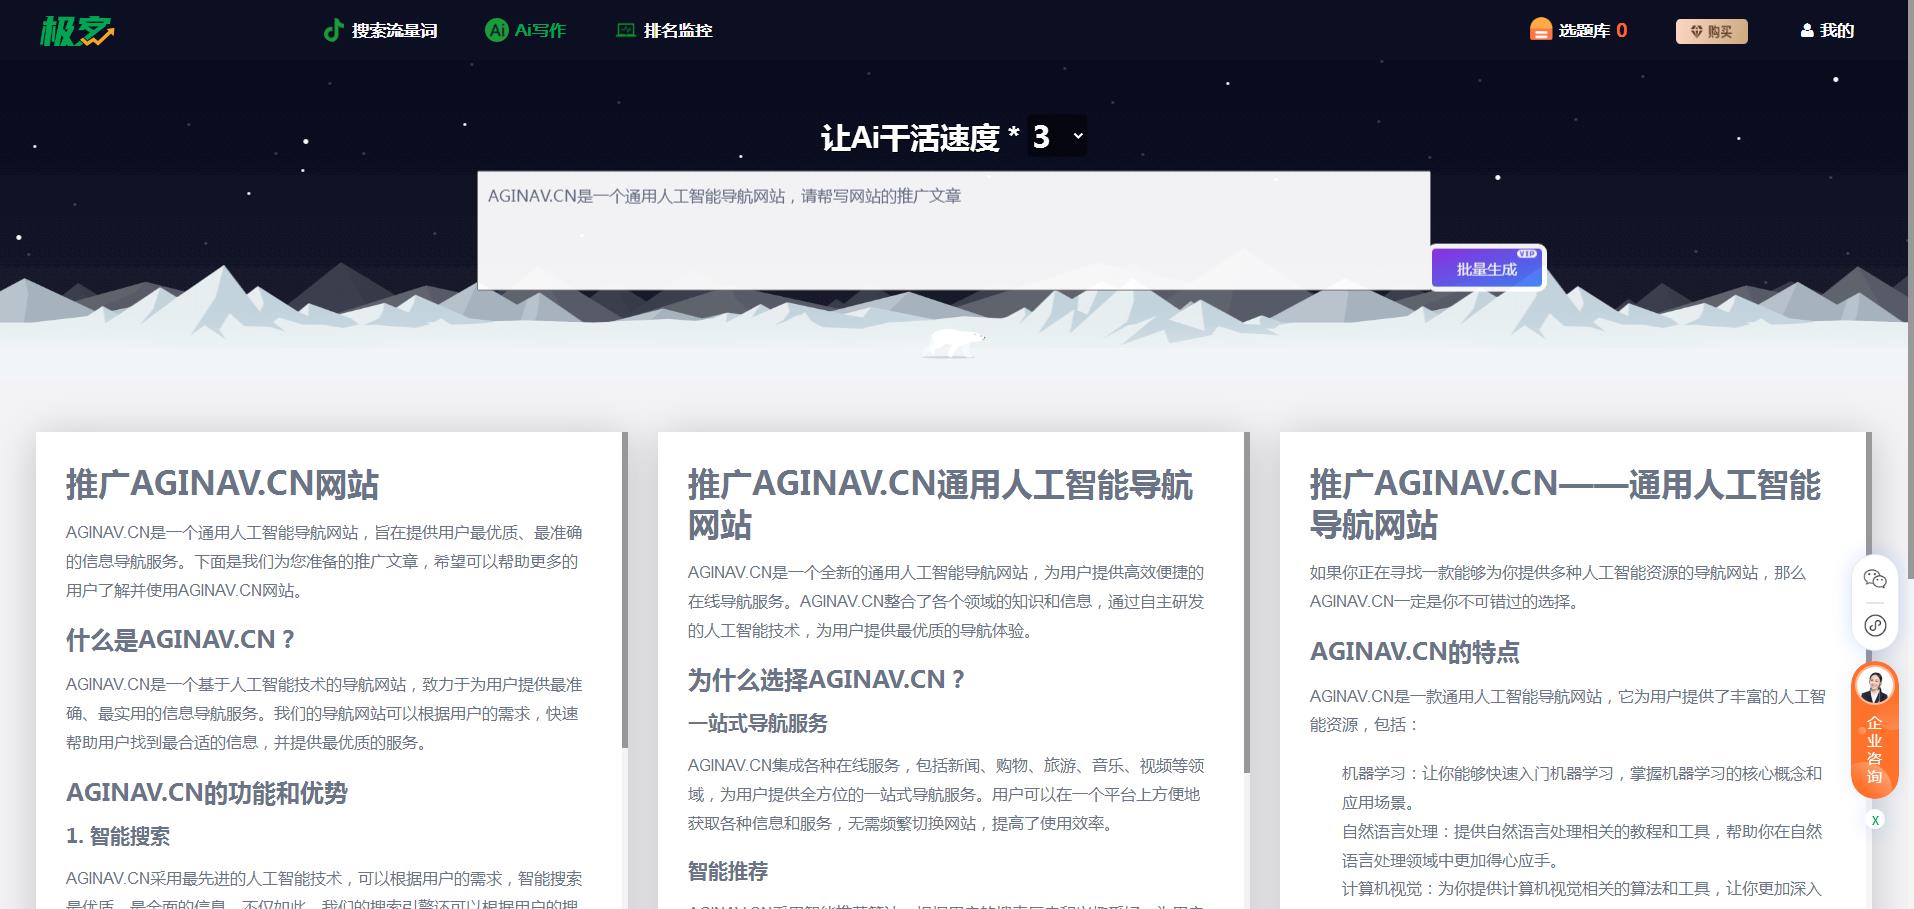Click the monitor icon beside 排名监控
This screenshot has width=1914, height=909.
(626, 31)
